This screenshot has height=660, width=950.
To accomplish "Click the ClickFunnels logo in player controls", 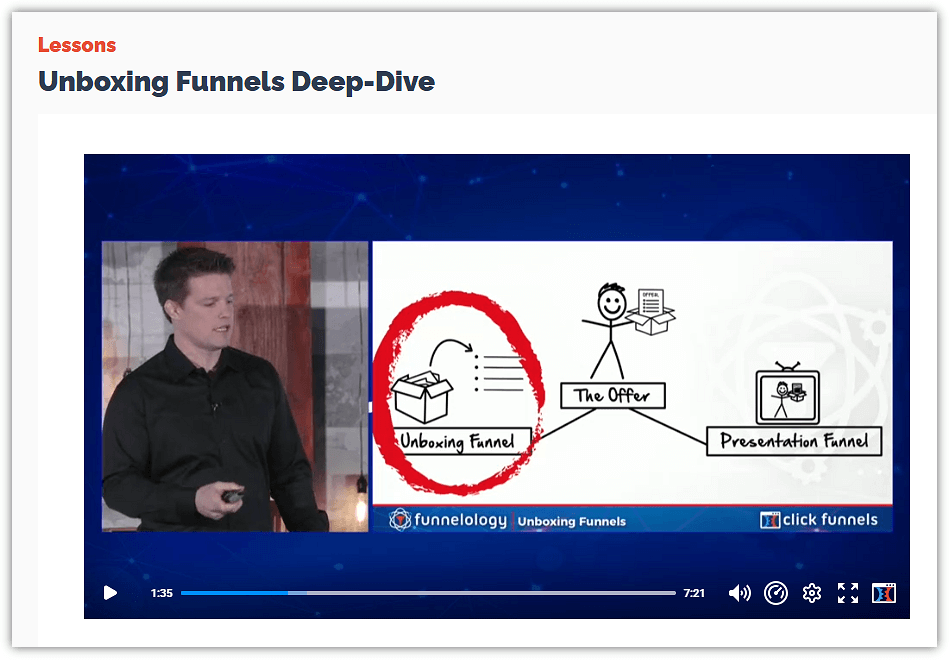I will (x=884, y=593).
